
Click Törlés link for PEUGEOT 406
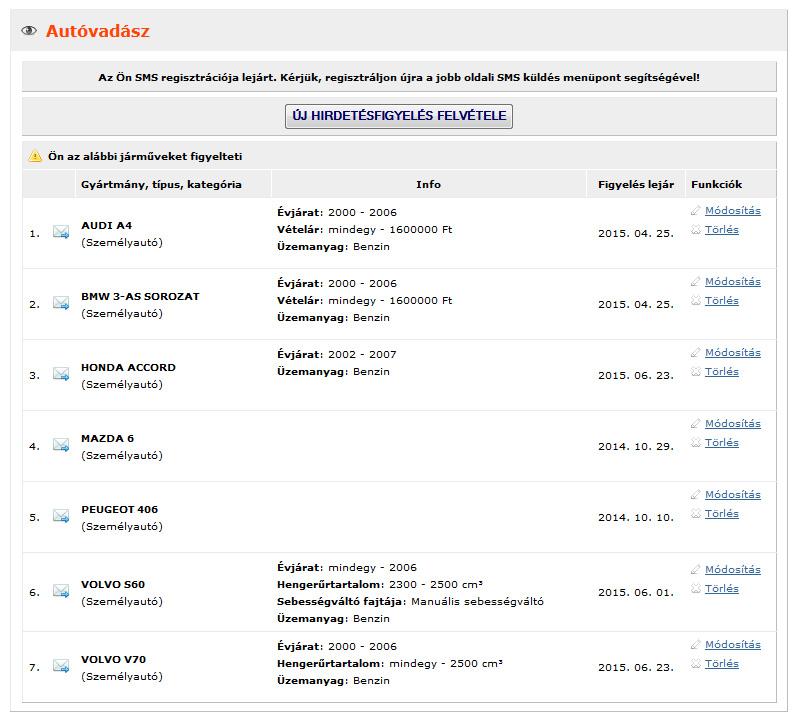click(x=721, y=514)
